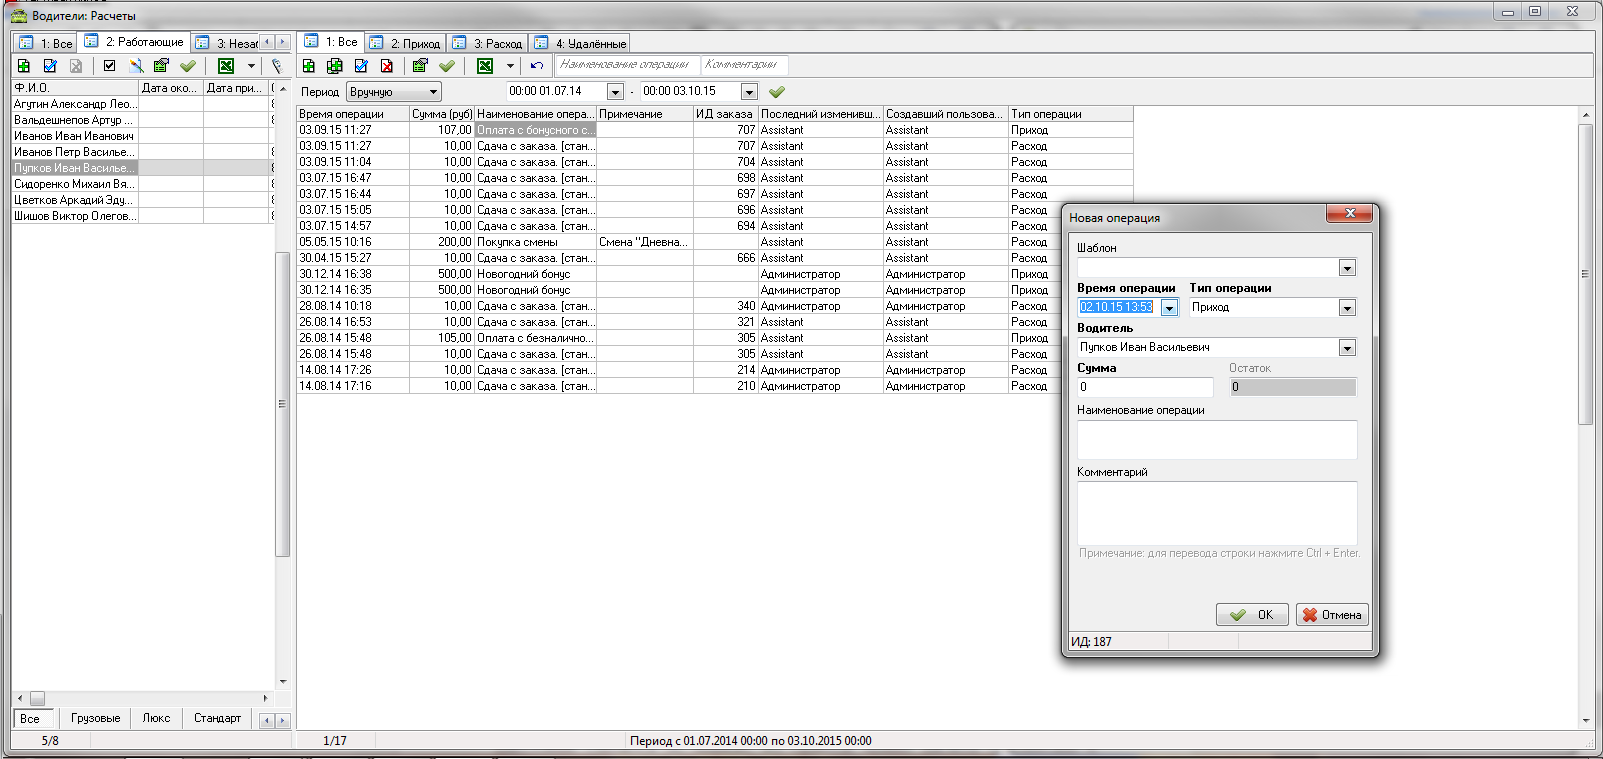Open properties icon in operations toolbar
This screenshot has height=759, width=1603.
point(420,66)
